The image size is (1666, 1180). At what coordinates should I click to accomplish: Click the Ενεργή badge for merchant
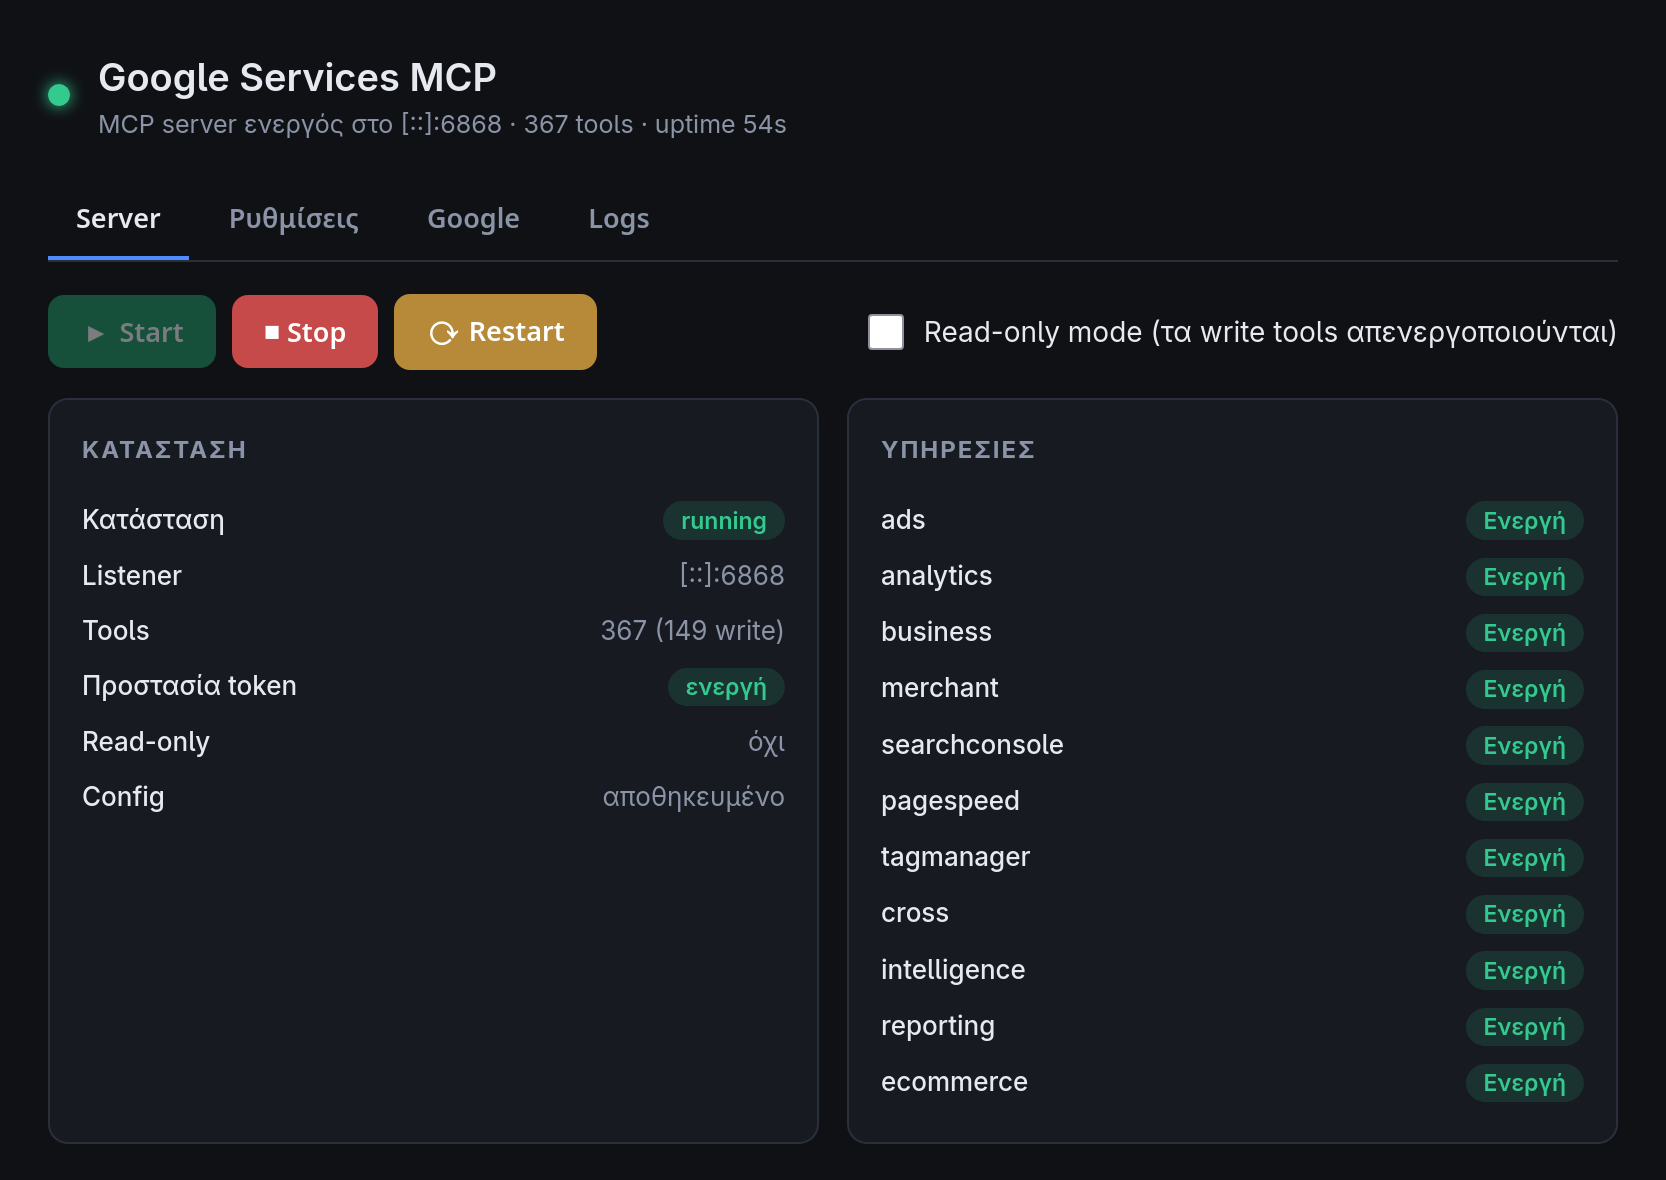1524,689
